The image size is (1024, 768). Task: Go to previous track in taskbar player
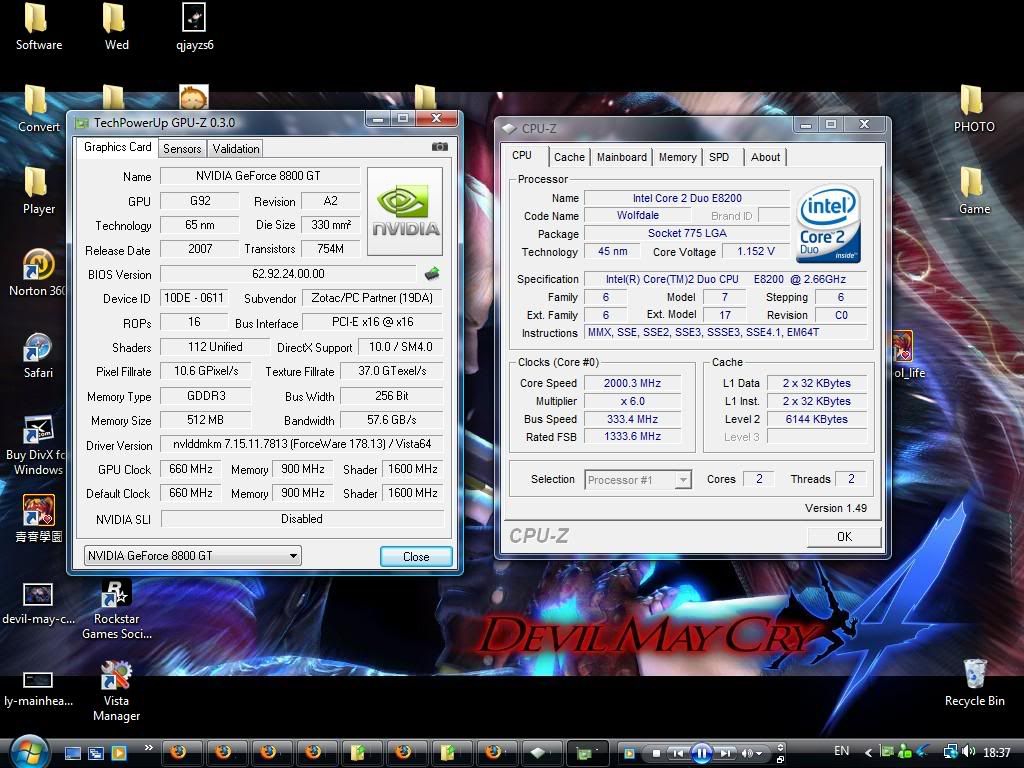[678, 753]
